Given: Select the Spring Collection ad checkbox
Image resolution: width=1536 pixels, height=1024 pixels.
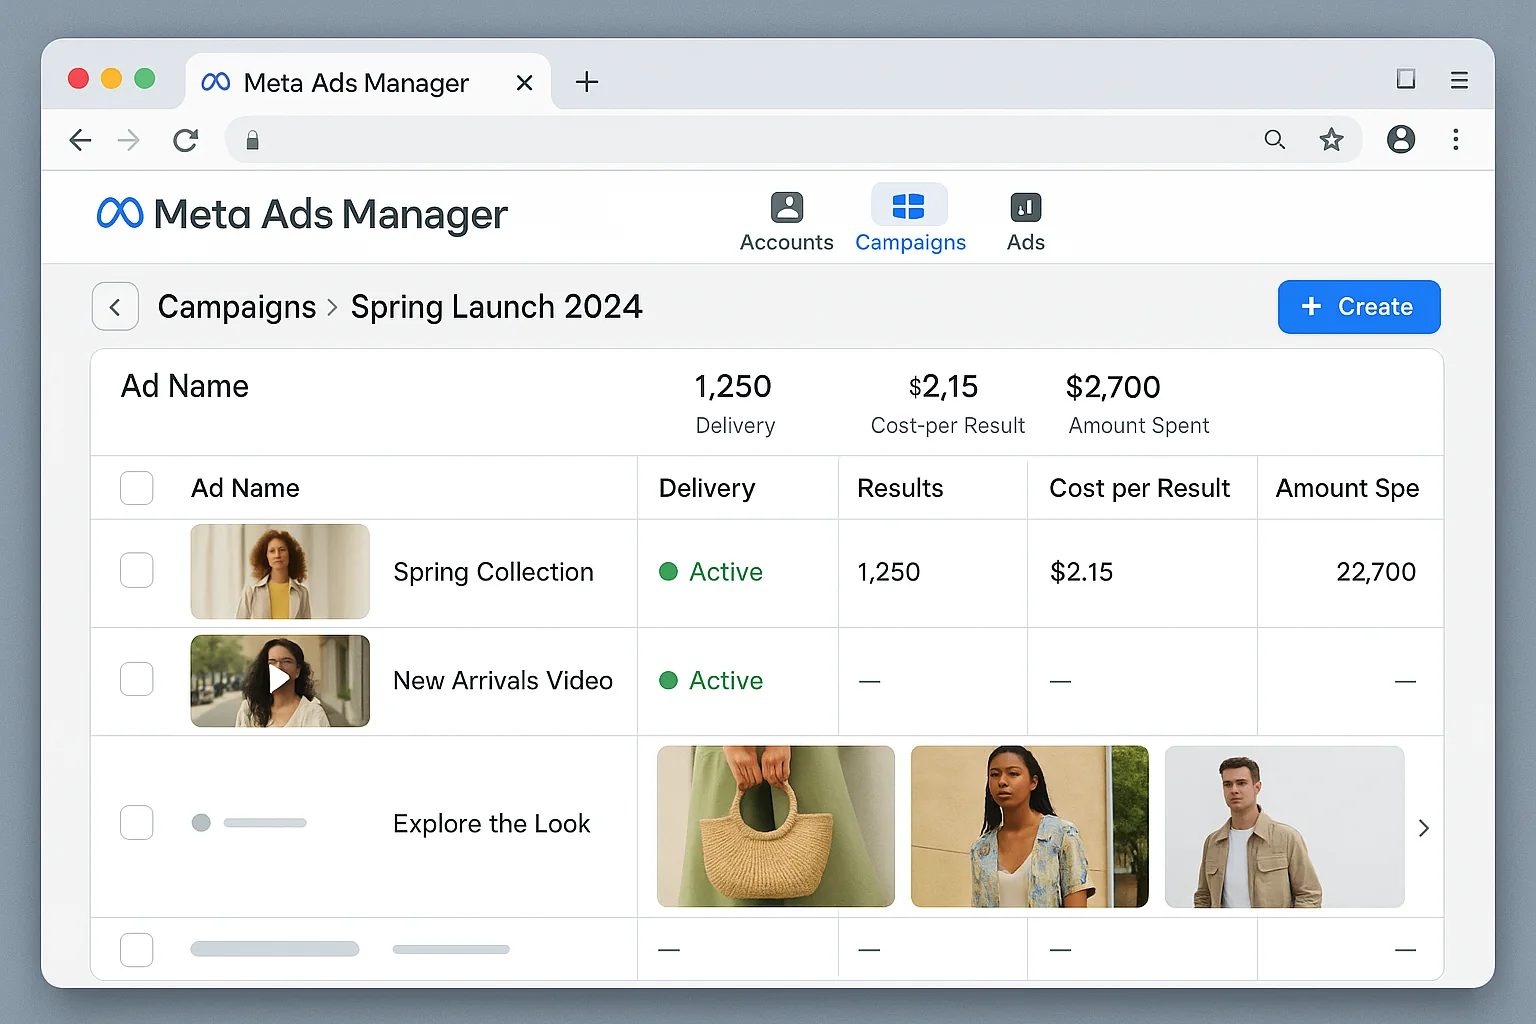Looking at the screenshot, I should pyautogui.click(x=136, y=571).
